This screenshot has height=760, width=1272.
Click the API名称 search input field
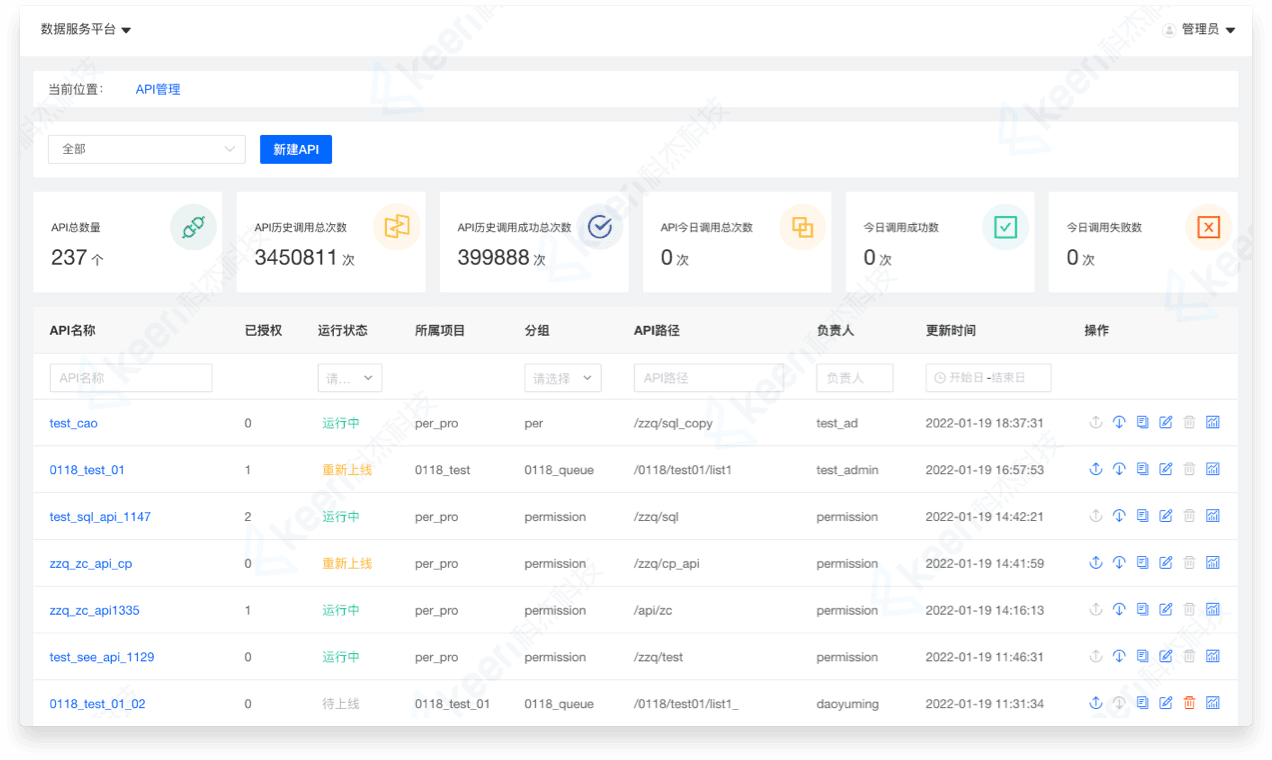pyautogui.click(x=131, y=378)
